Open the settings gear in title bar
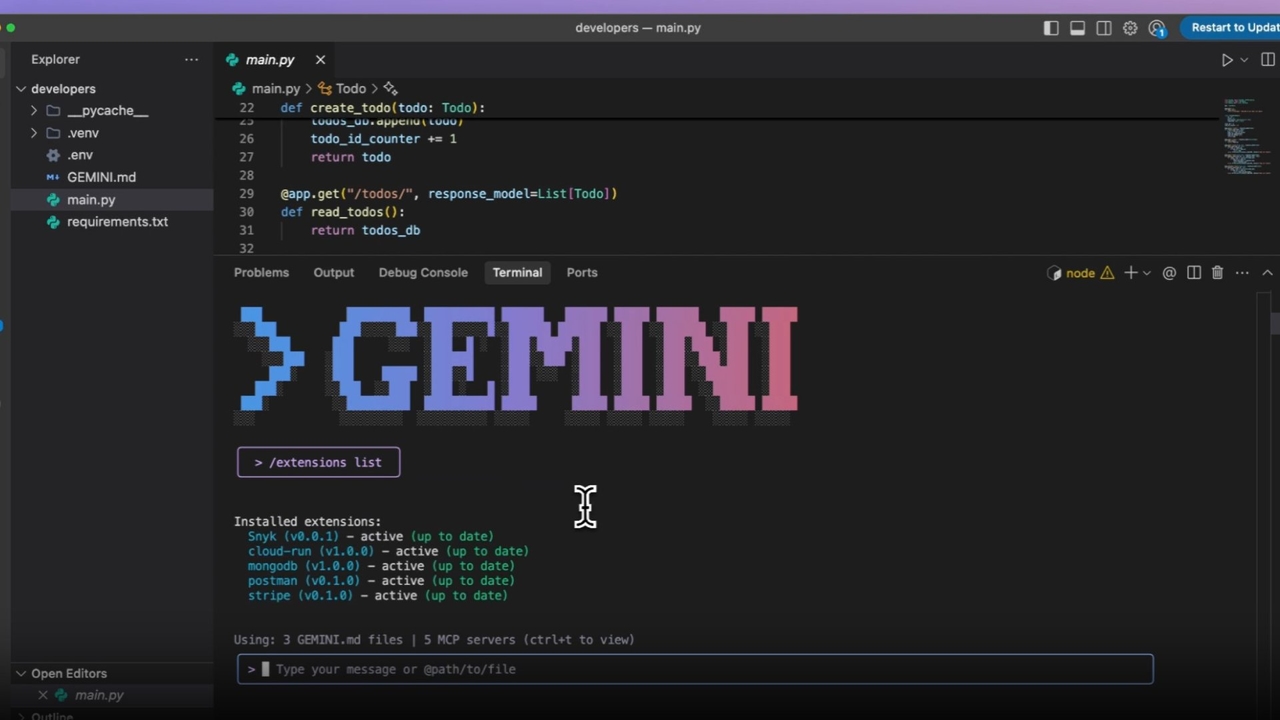Screen dimensions: 1280x720 pos(1130,28)
